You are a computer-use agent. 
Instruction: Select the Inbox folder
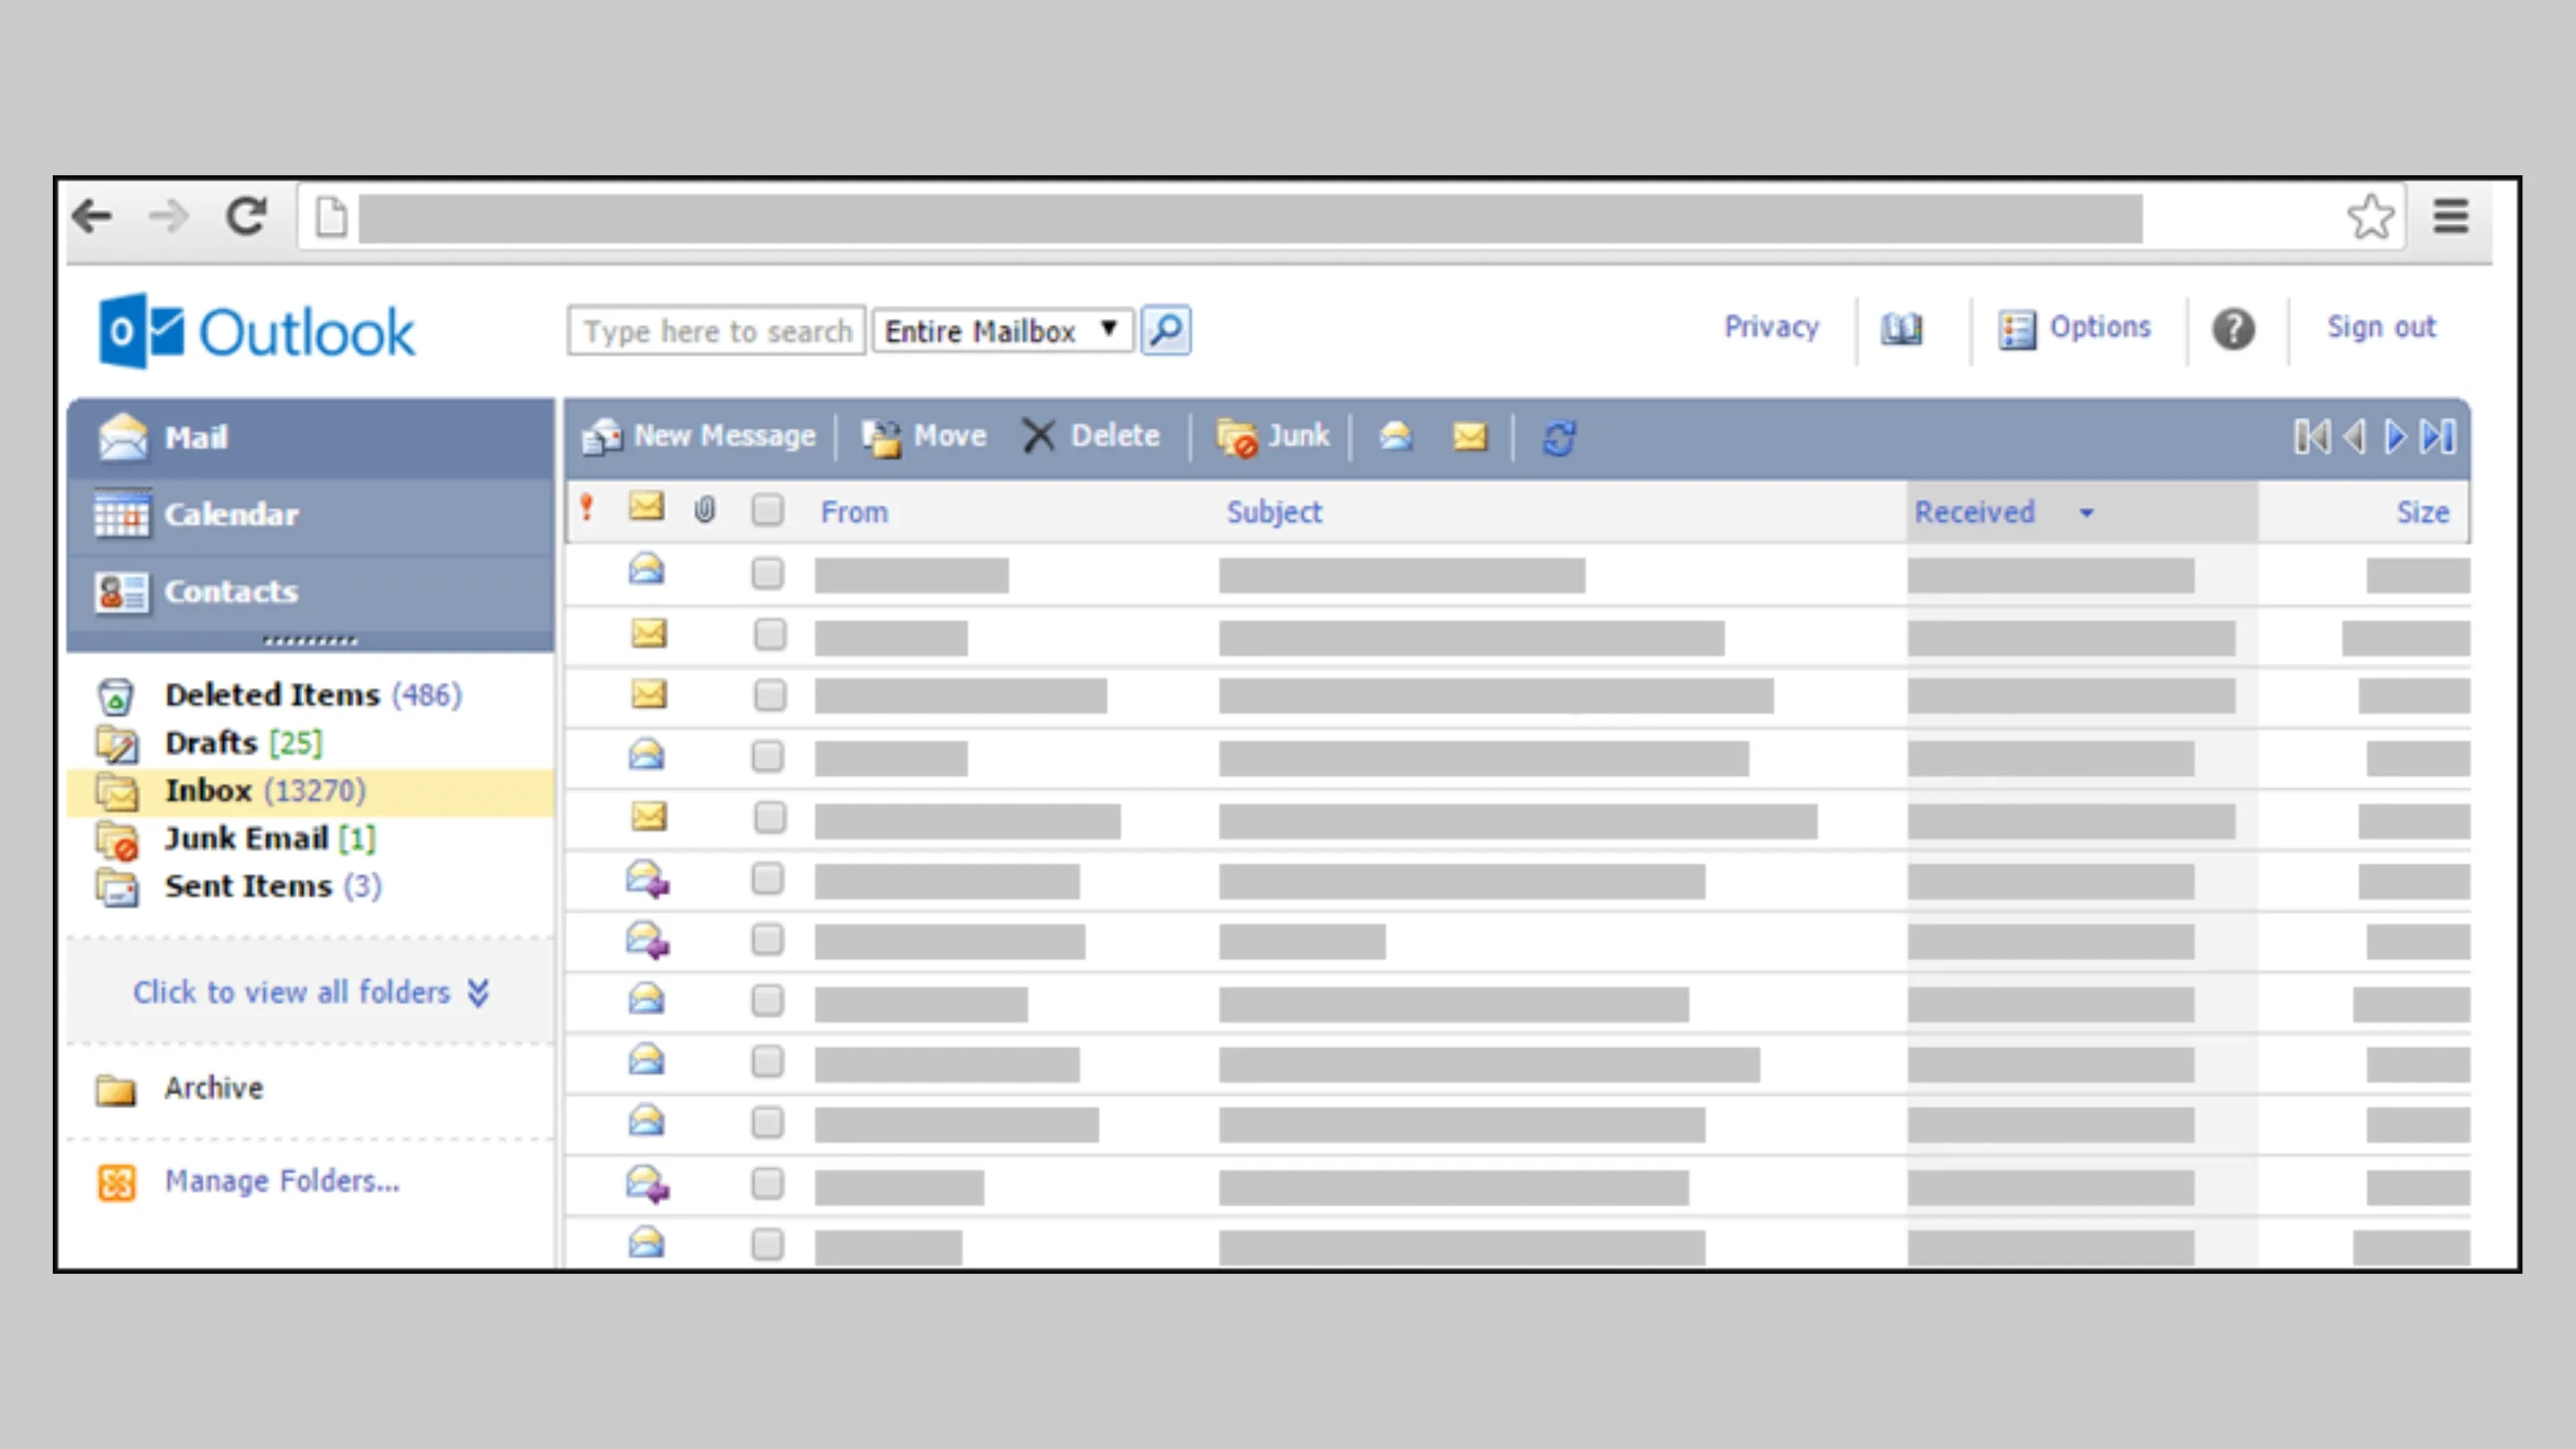tap(310, 791)
